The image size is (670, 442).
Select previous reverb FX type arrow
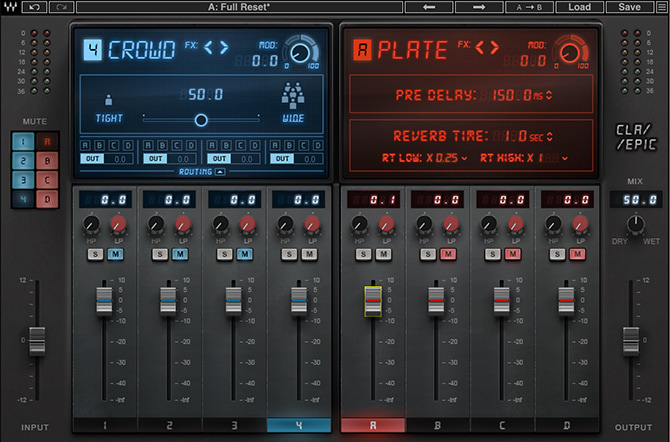coord(480,47)
